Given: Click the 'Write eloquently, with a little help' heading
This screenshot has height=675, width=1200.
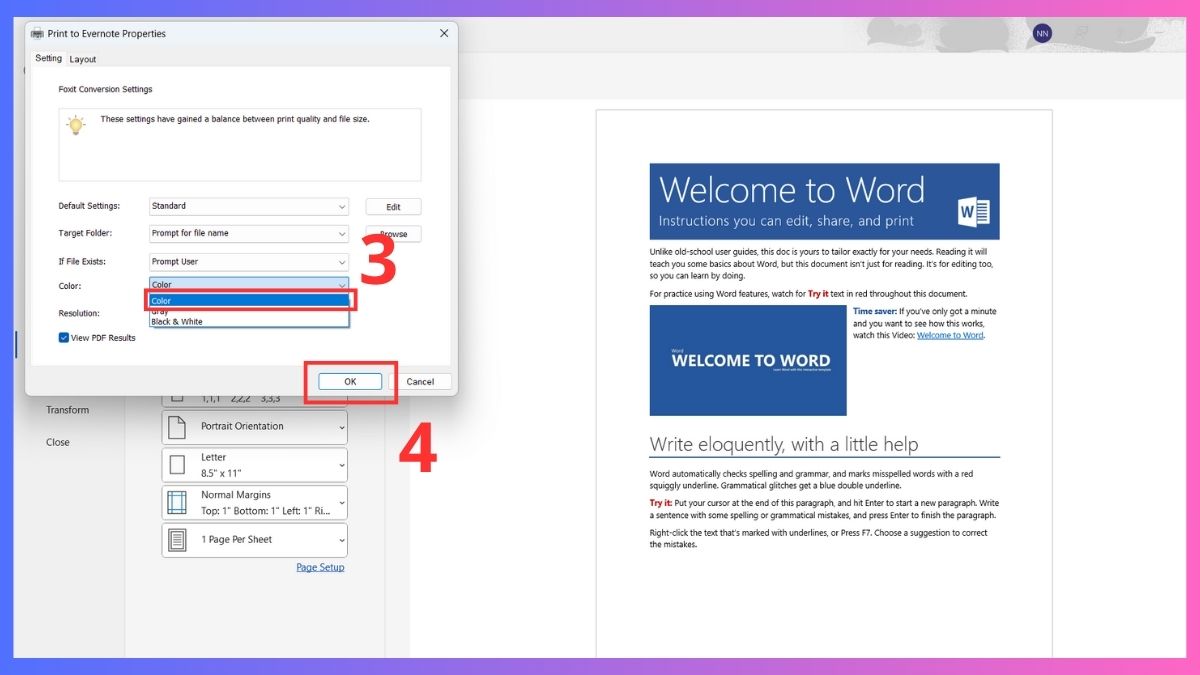Looking at the screenshot, I should tap(784, 444).
